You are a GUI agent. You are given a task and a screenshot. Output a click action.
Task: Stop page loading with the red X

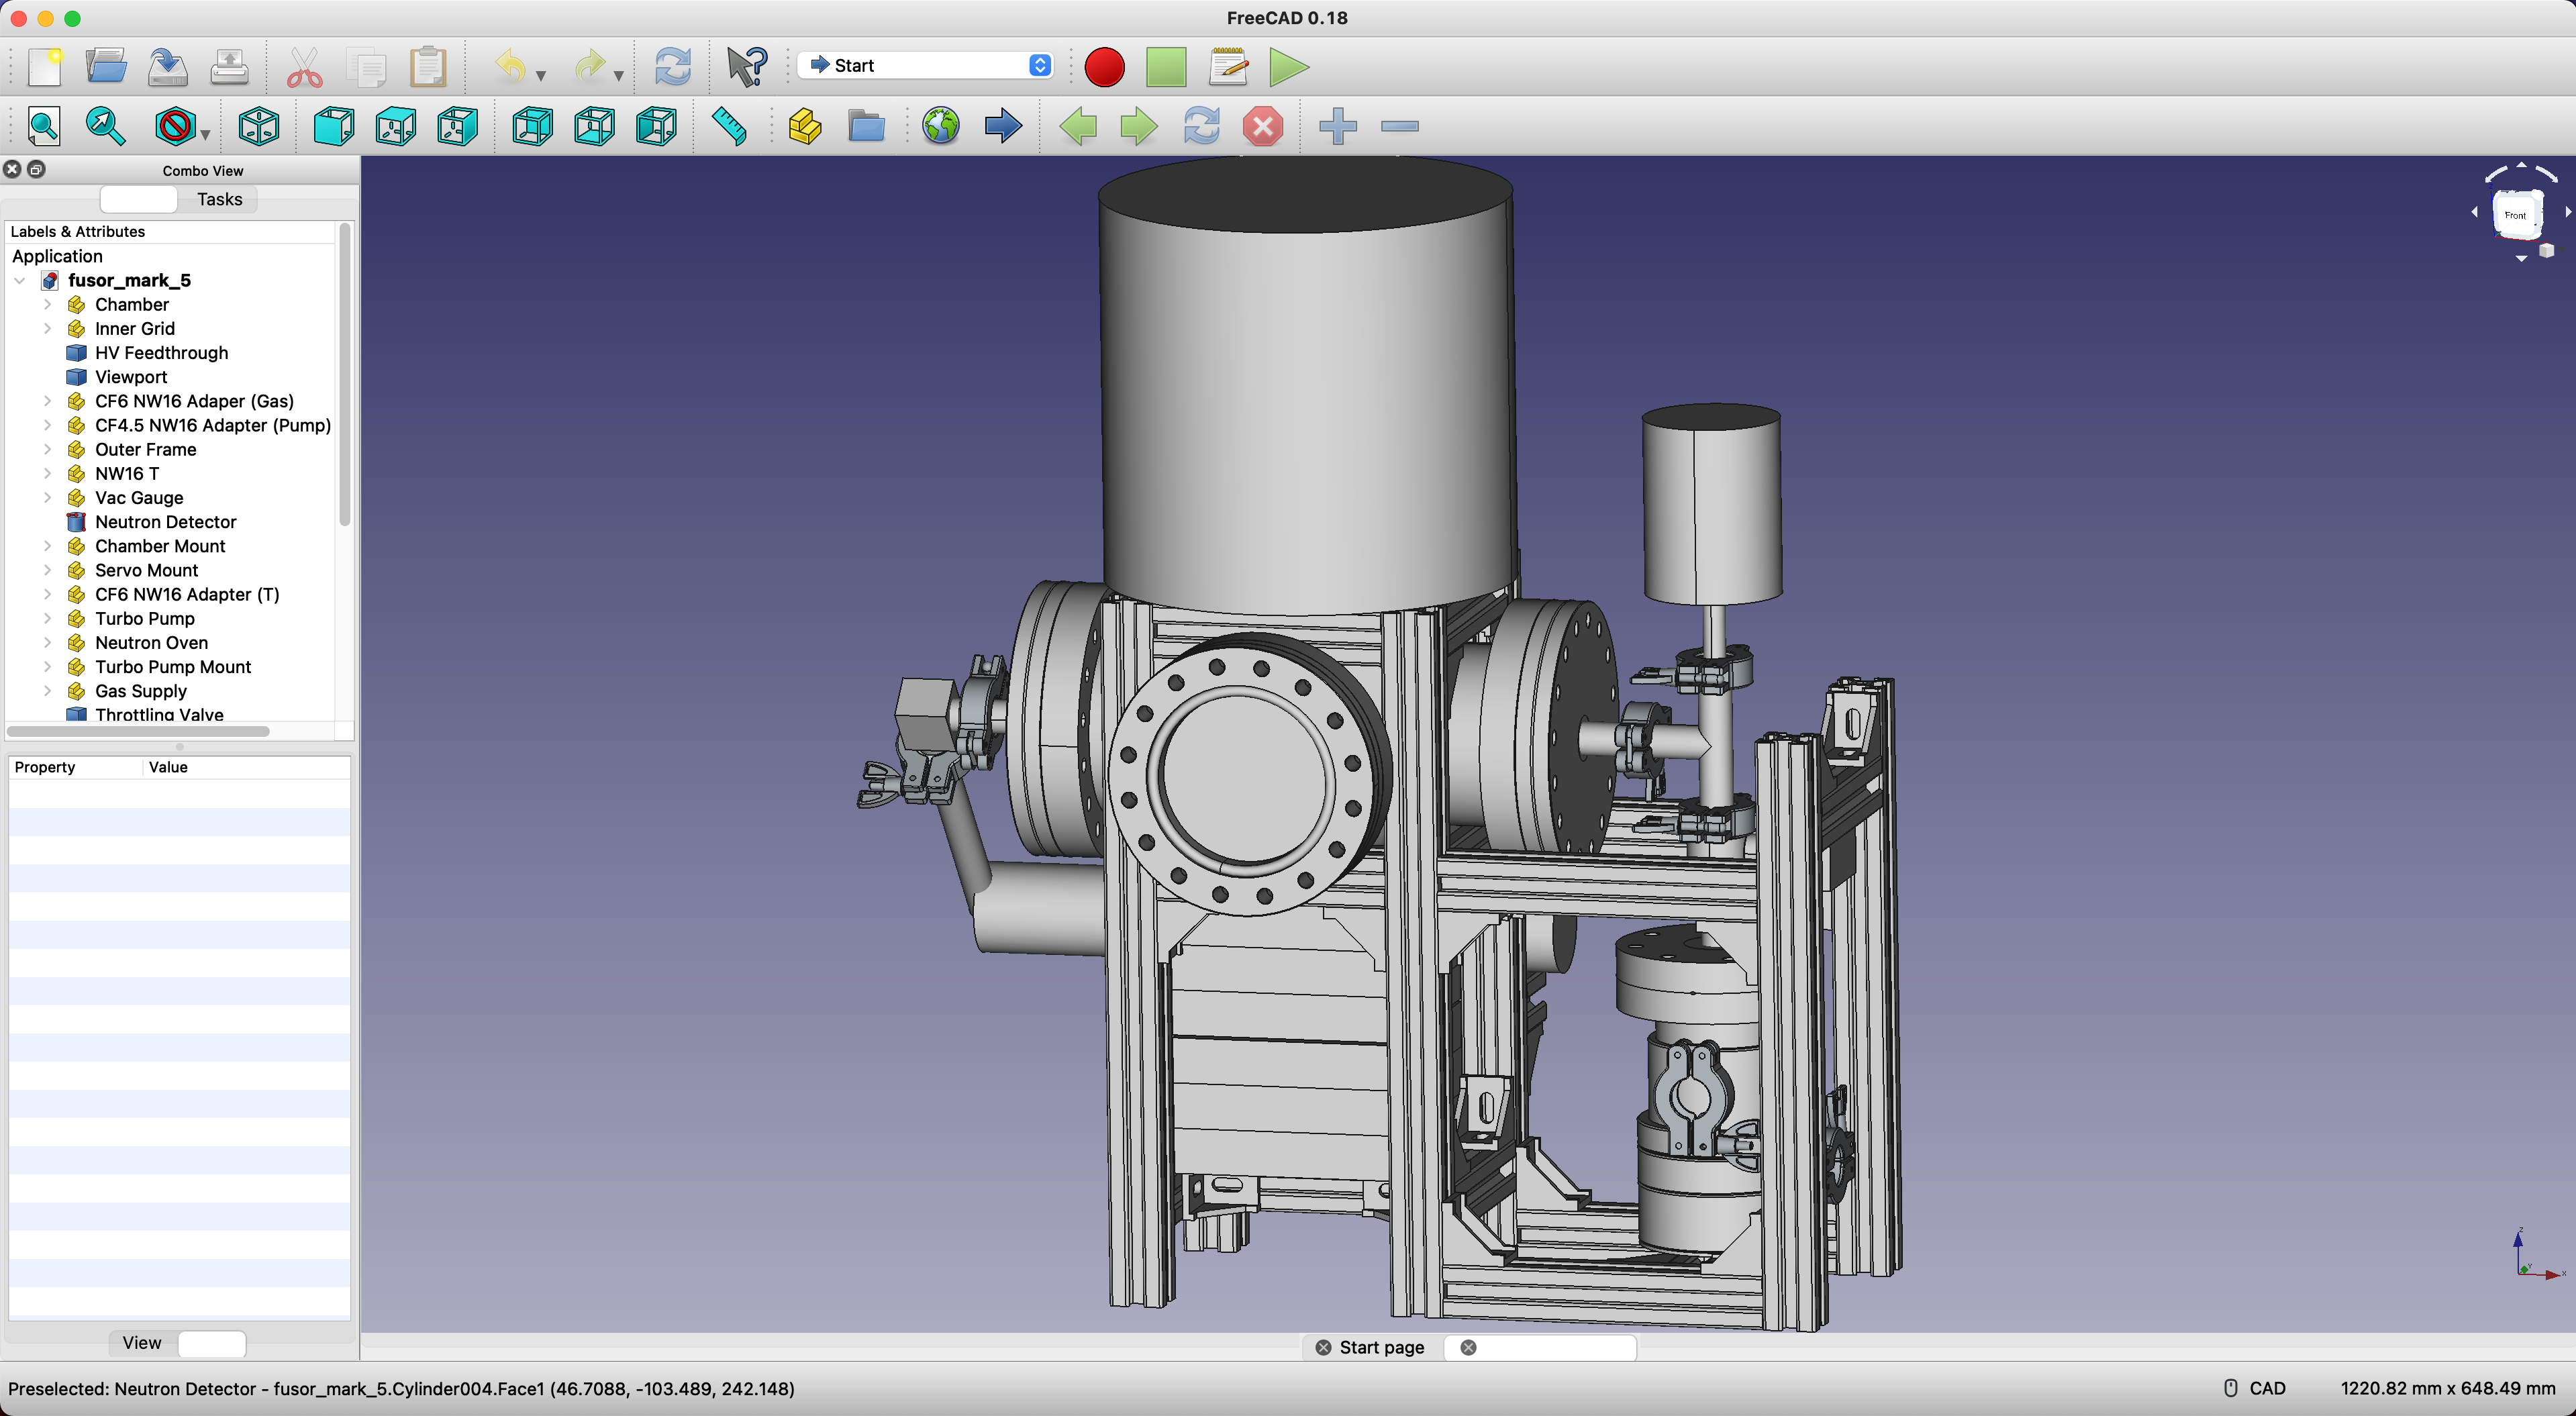[x=1264, y=126]
